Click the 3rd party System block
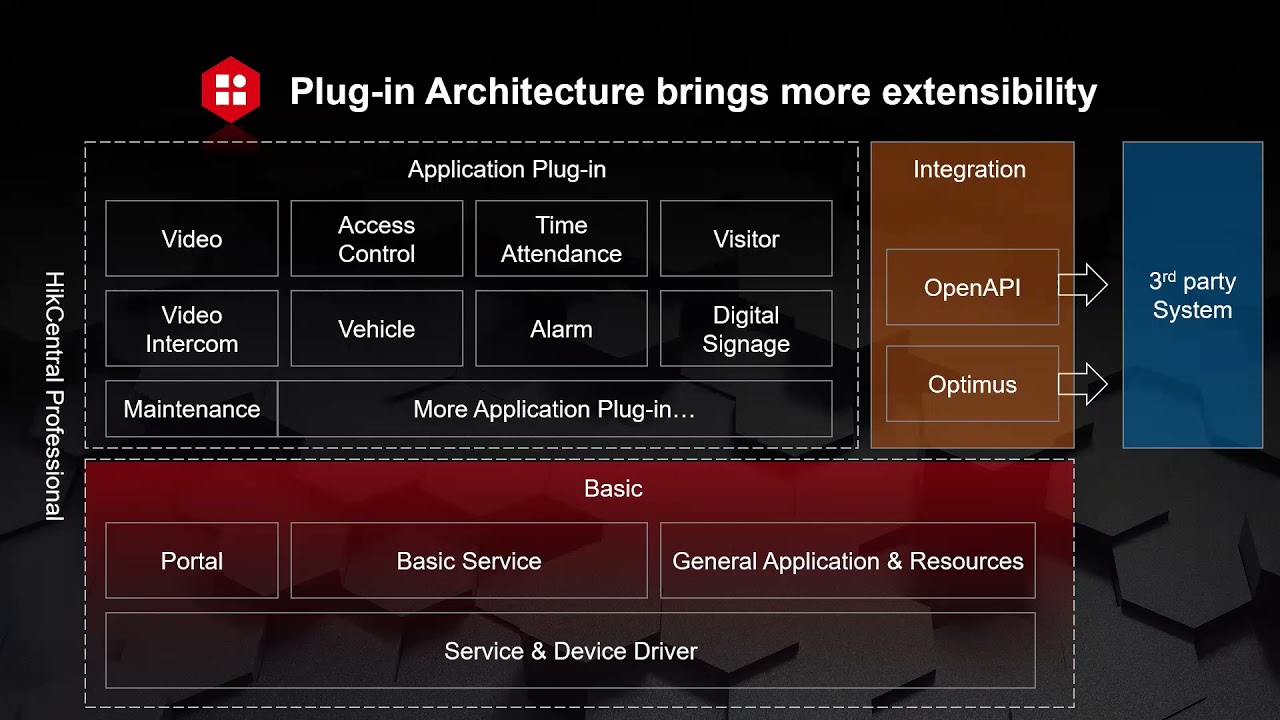 (x=1193, y=295)
